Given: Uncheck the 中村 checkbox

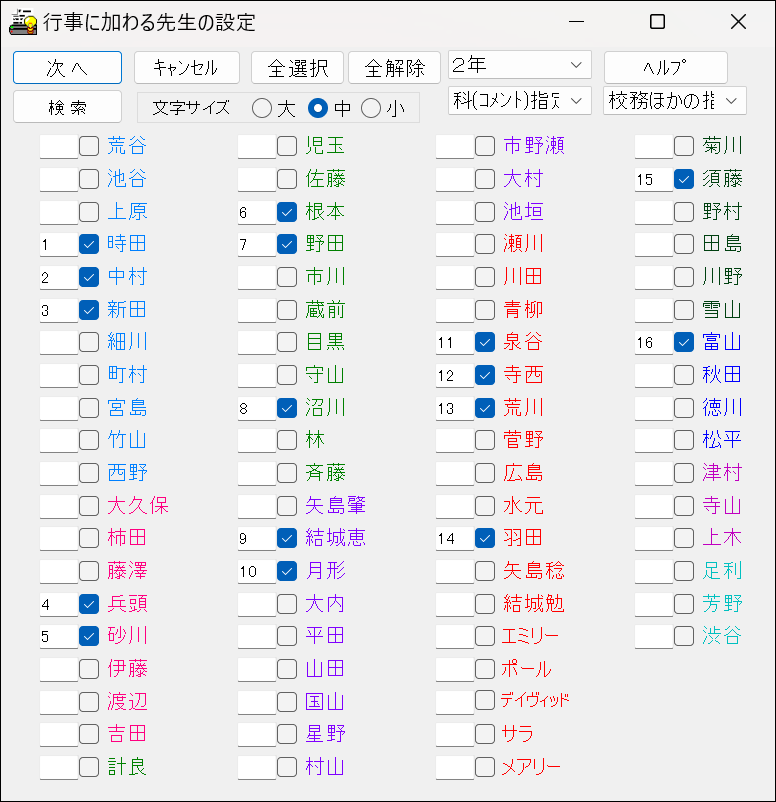Looking at the screenshot, I should point(89,277).
